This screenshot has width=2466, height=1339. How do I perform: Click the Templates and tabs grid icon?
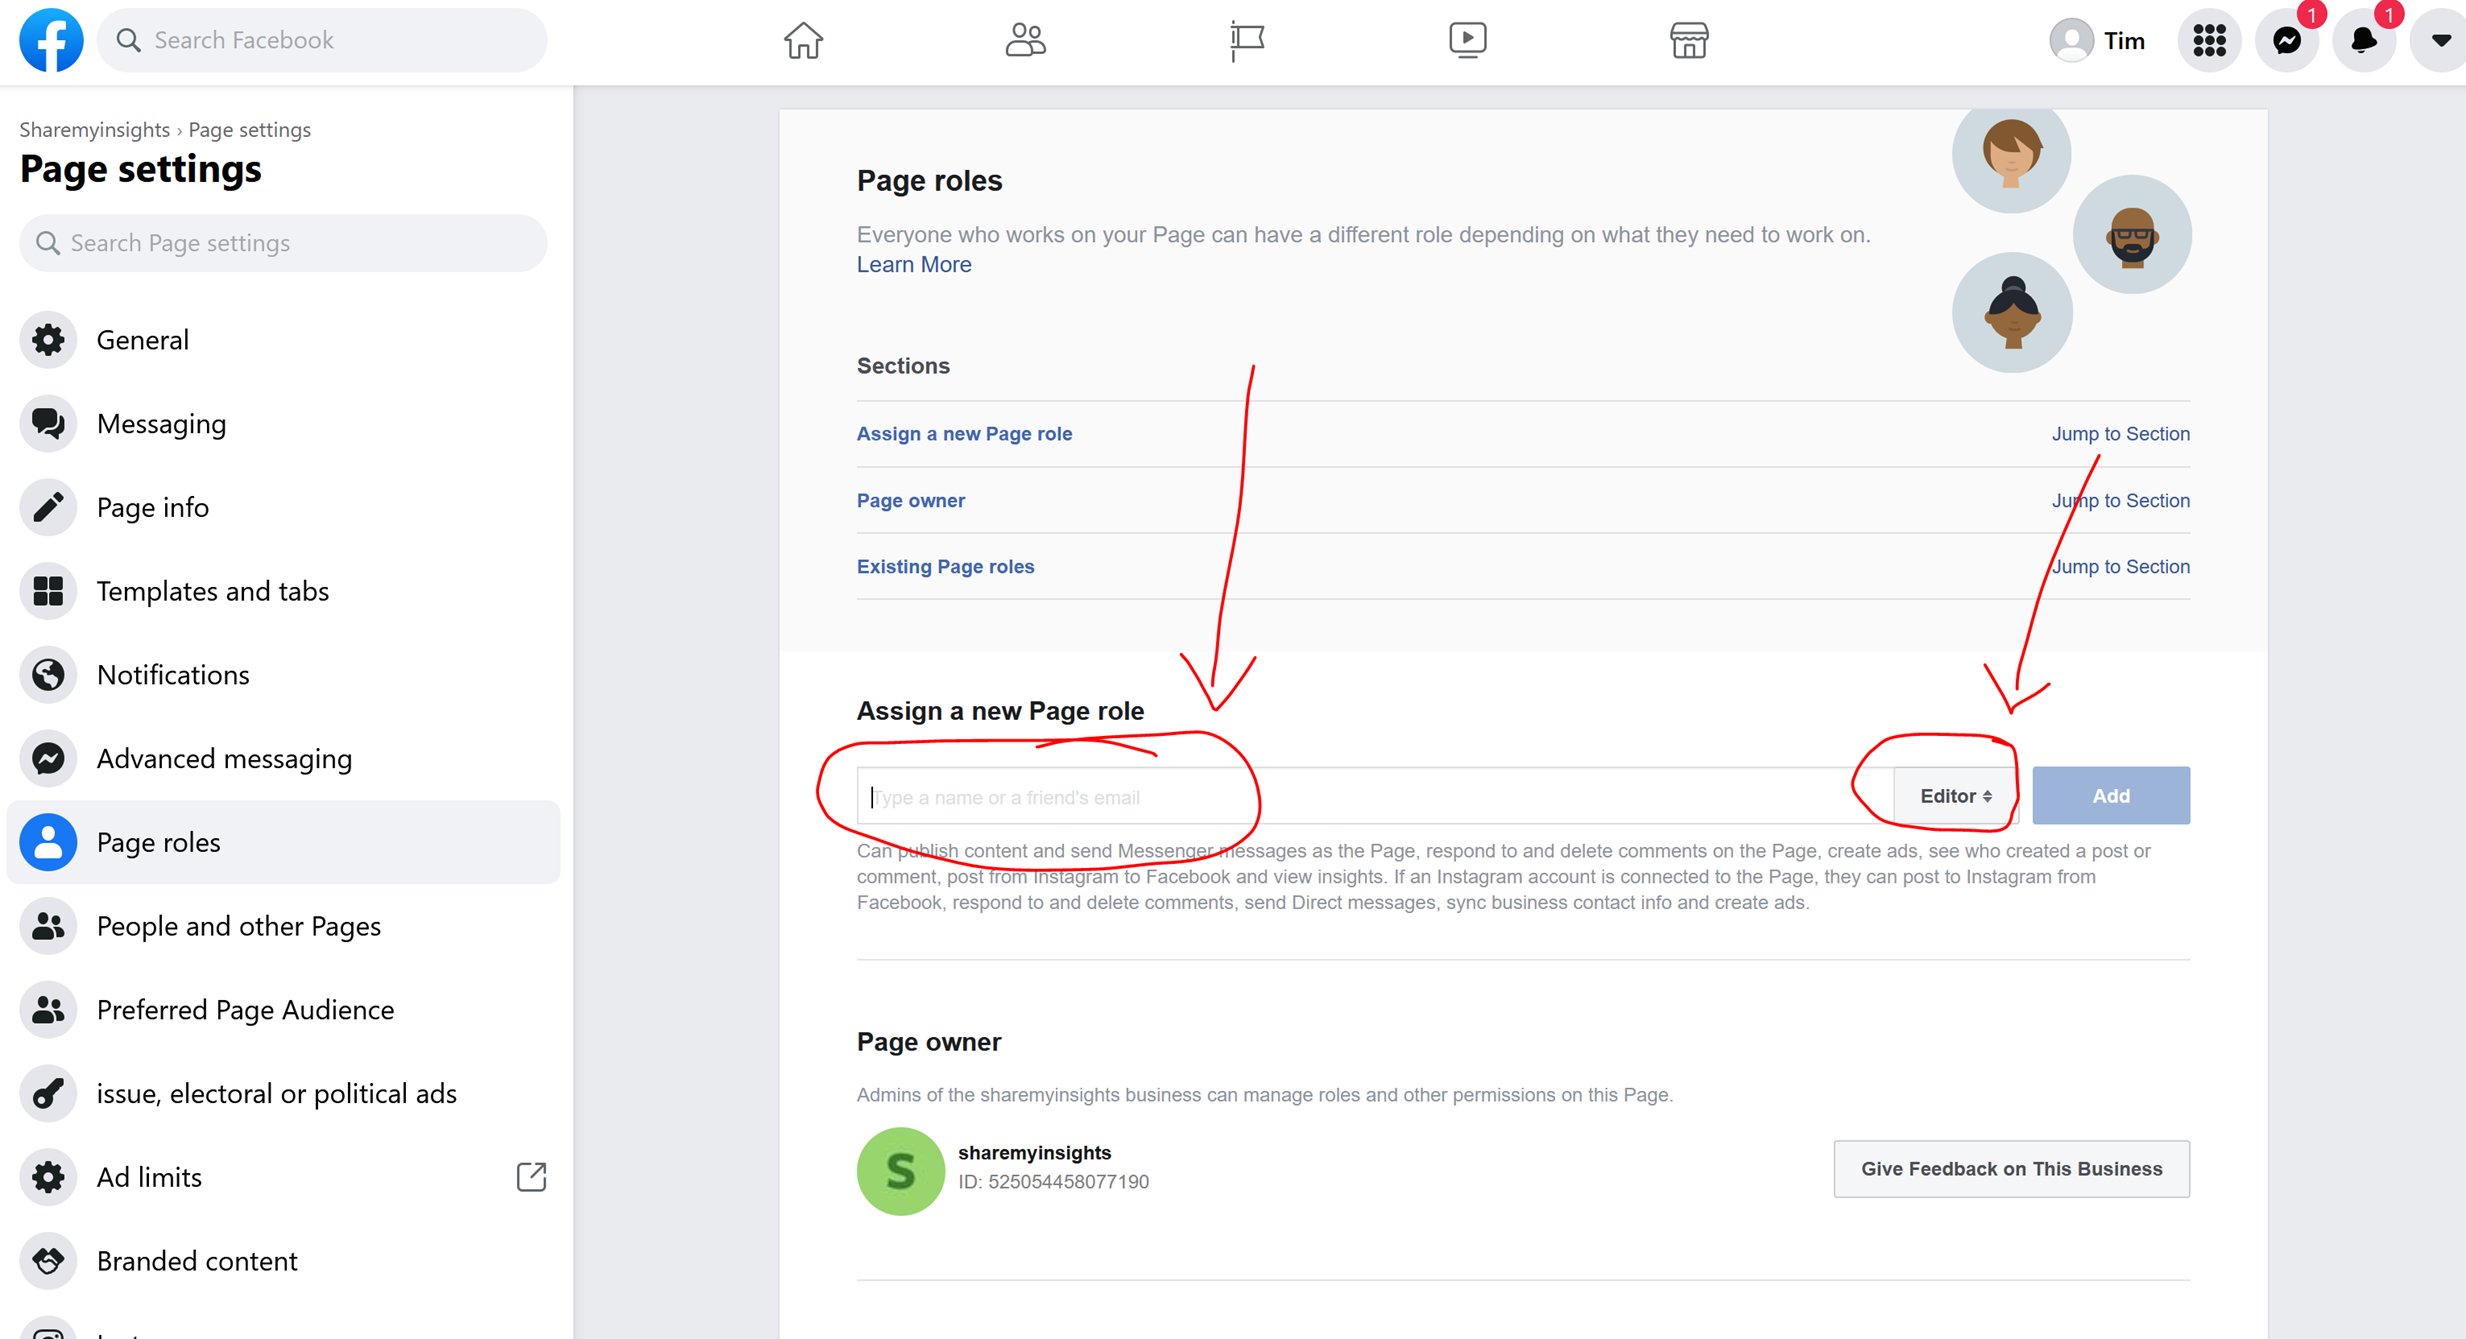click(48, 591)
